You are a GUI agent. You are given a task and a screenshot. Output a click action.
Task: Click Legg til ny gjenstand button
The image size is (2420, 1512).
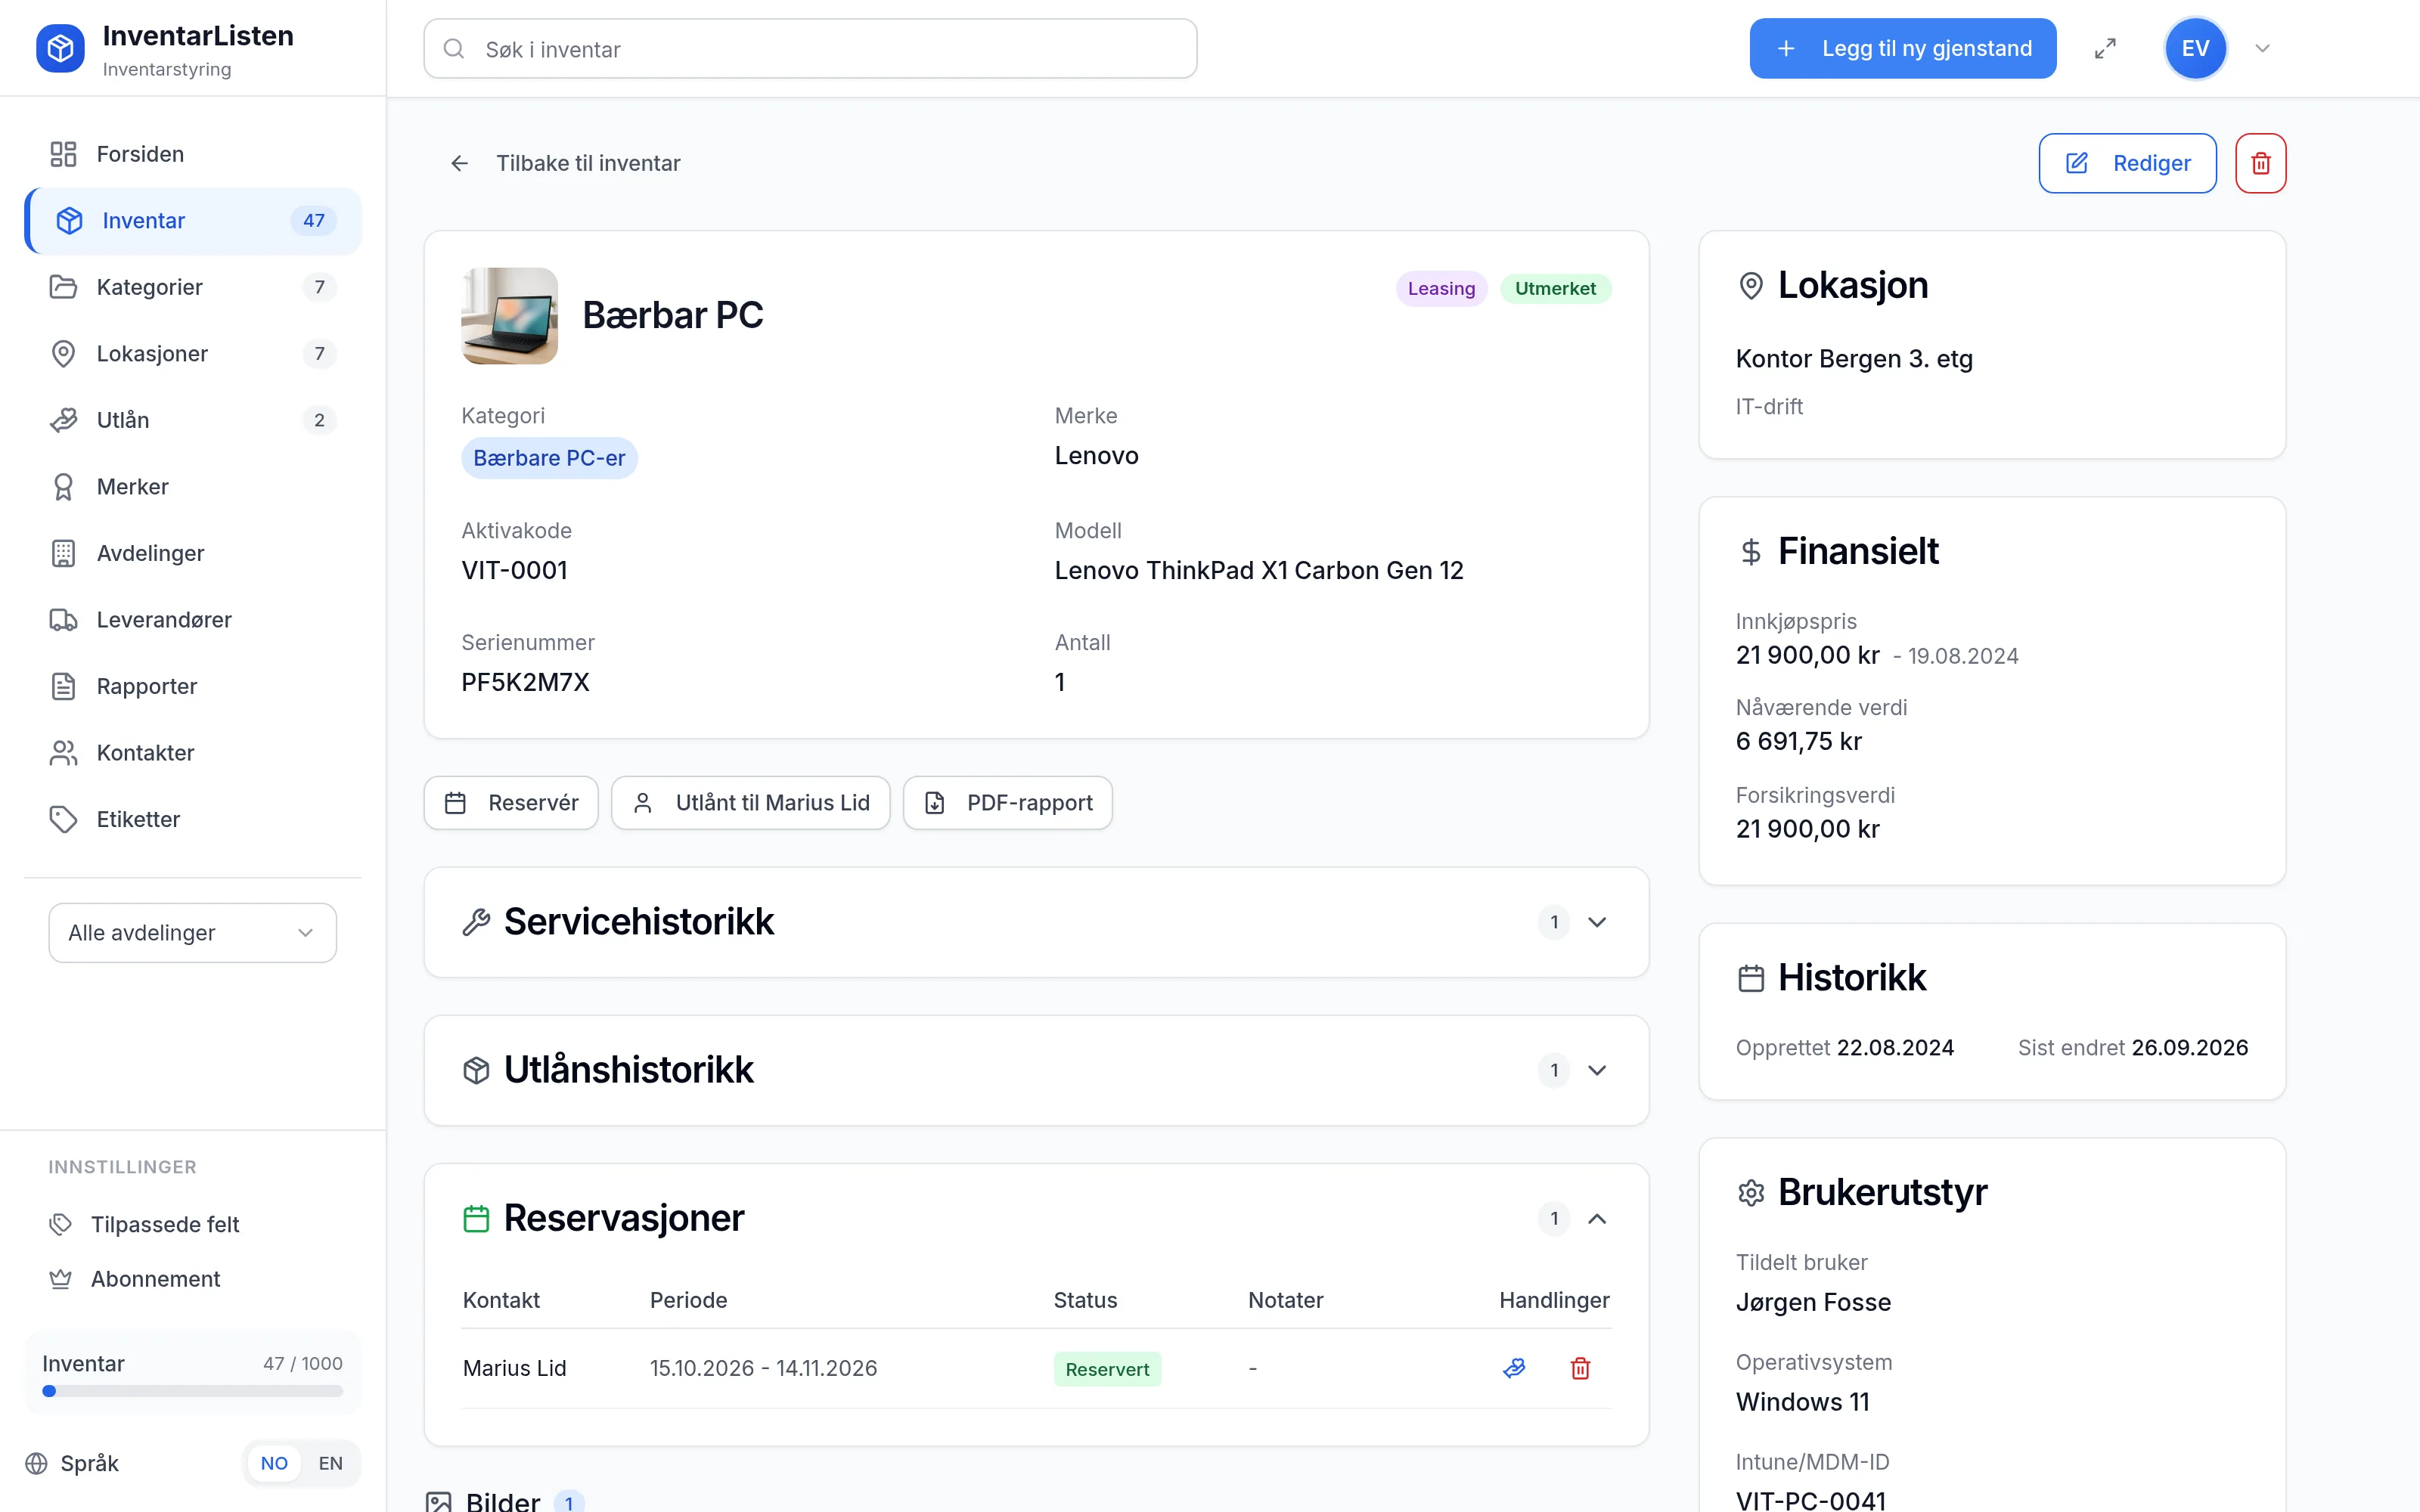pos(1902,48)
